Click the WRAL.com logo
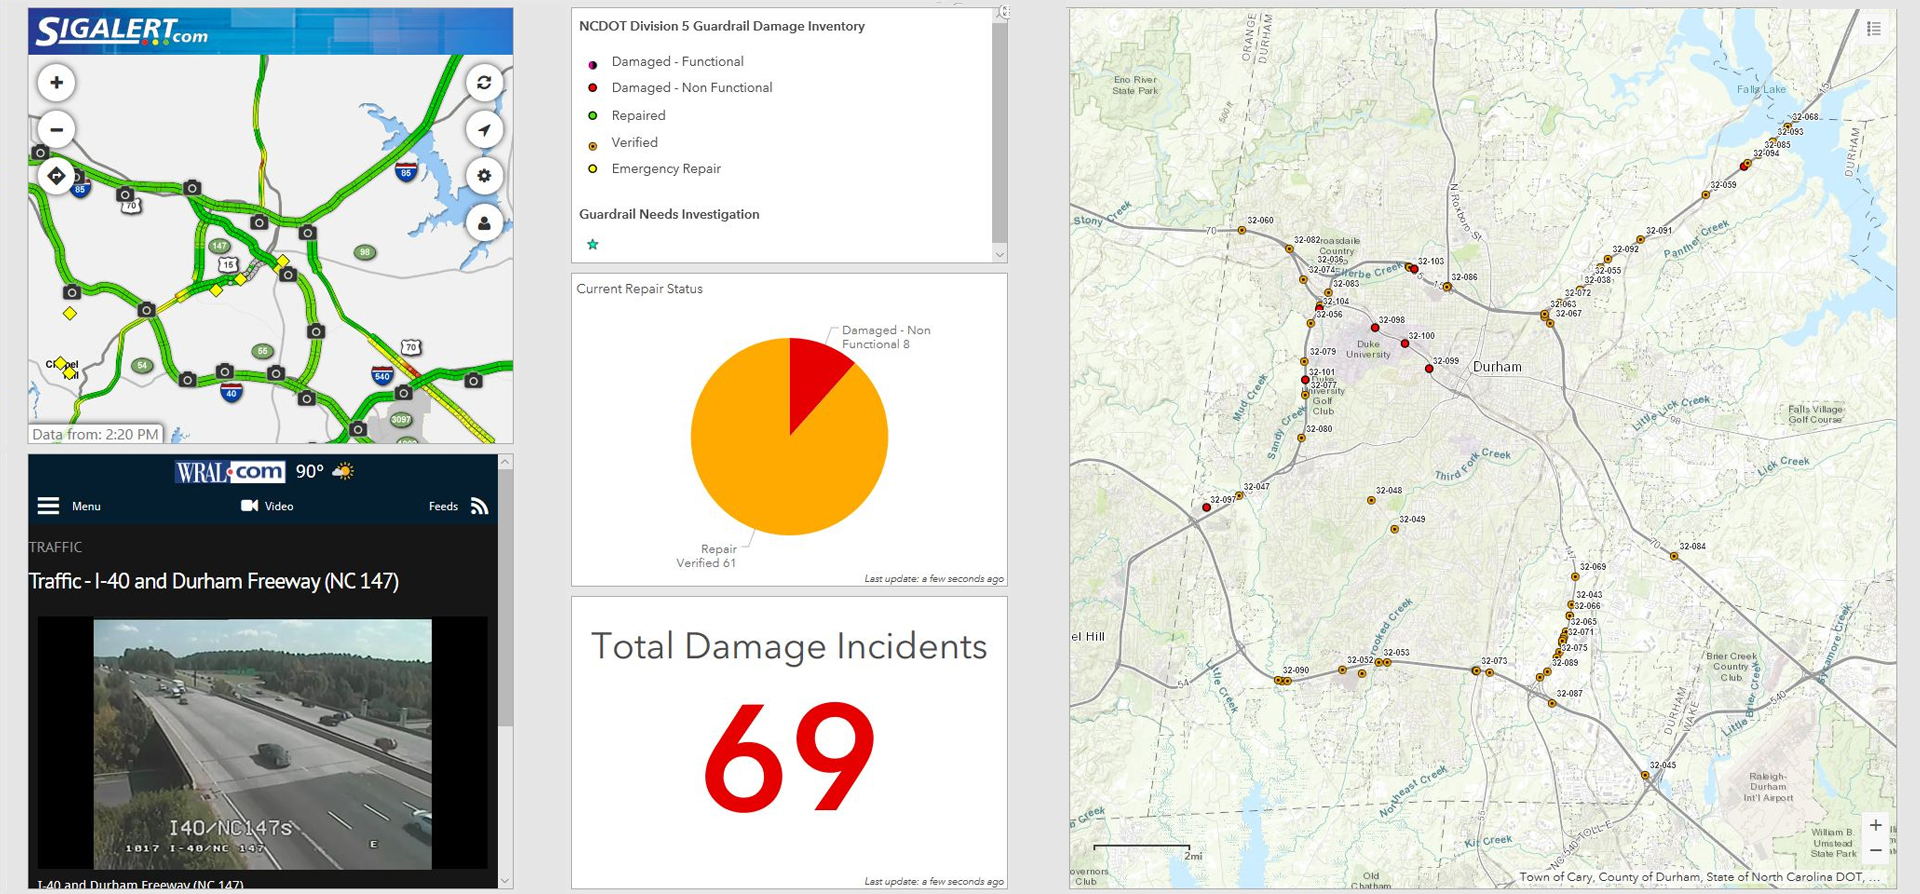The image size is (1920, 894). coord(231,472)
